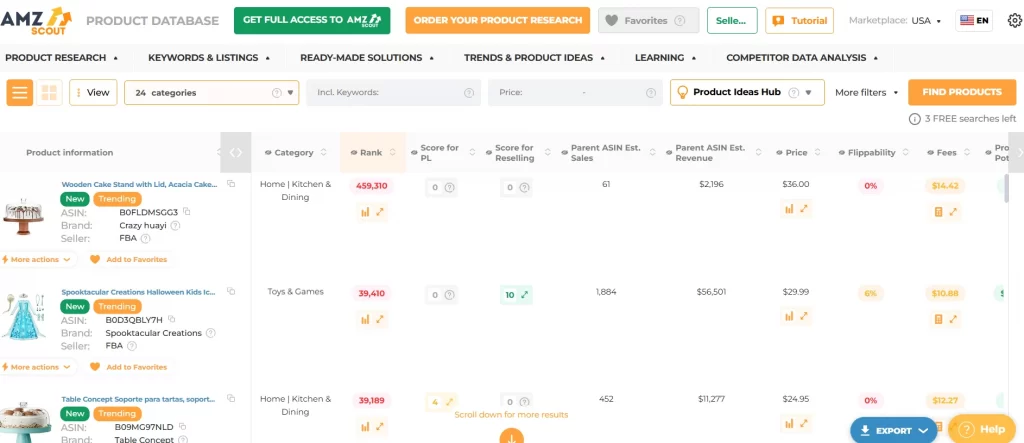This screenshot has height=443, width=1024.
Task: Add Wooden Cake Stand to Favorites
Action: (129, 259)
